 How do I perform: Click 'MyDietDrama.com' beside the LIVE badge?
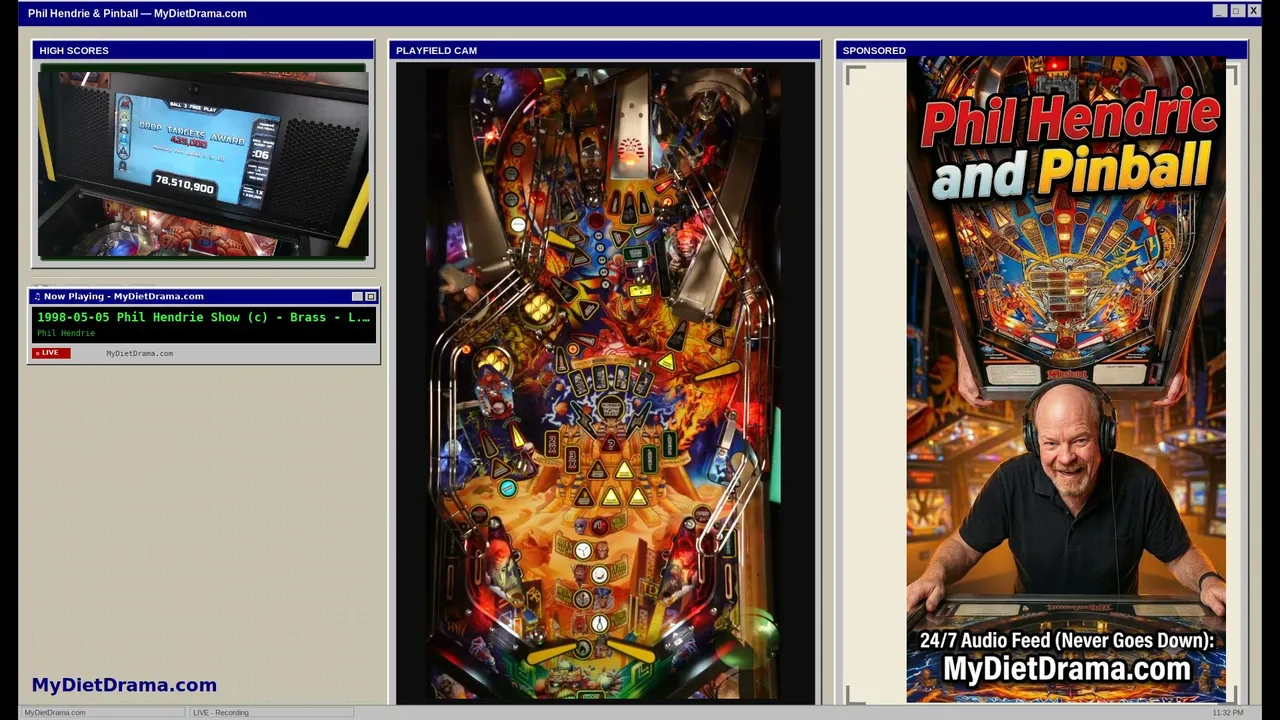139,353
